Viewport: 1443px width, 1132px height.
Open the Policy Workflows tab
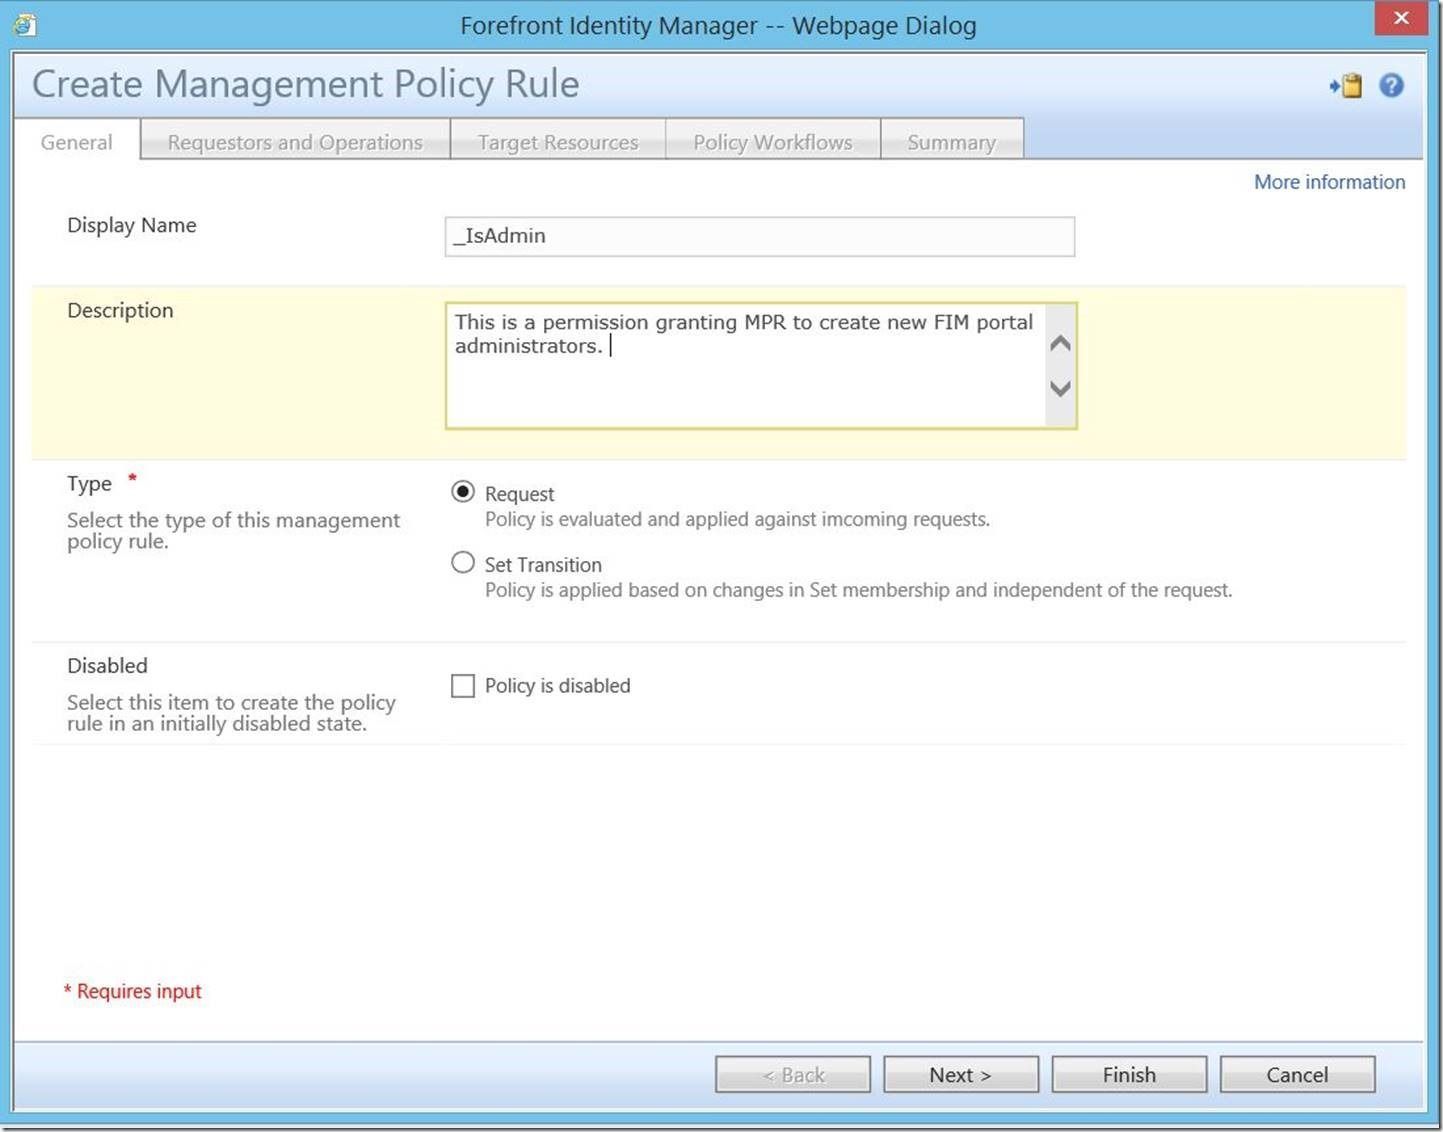tap(773, 142)
